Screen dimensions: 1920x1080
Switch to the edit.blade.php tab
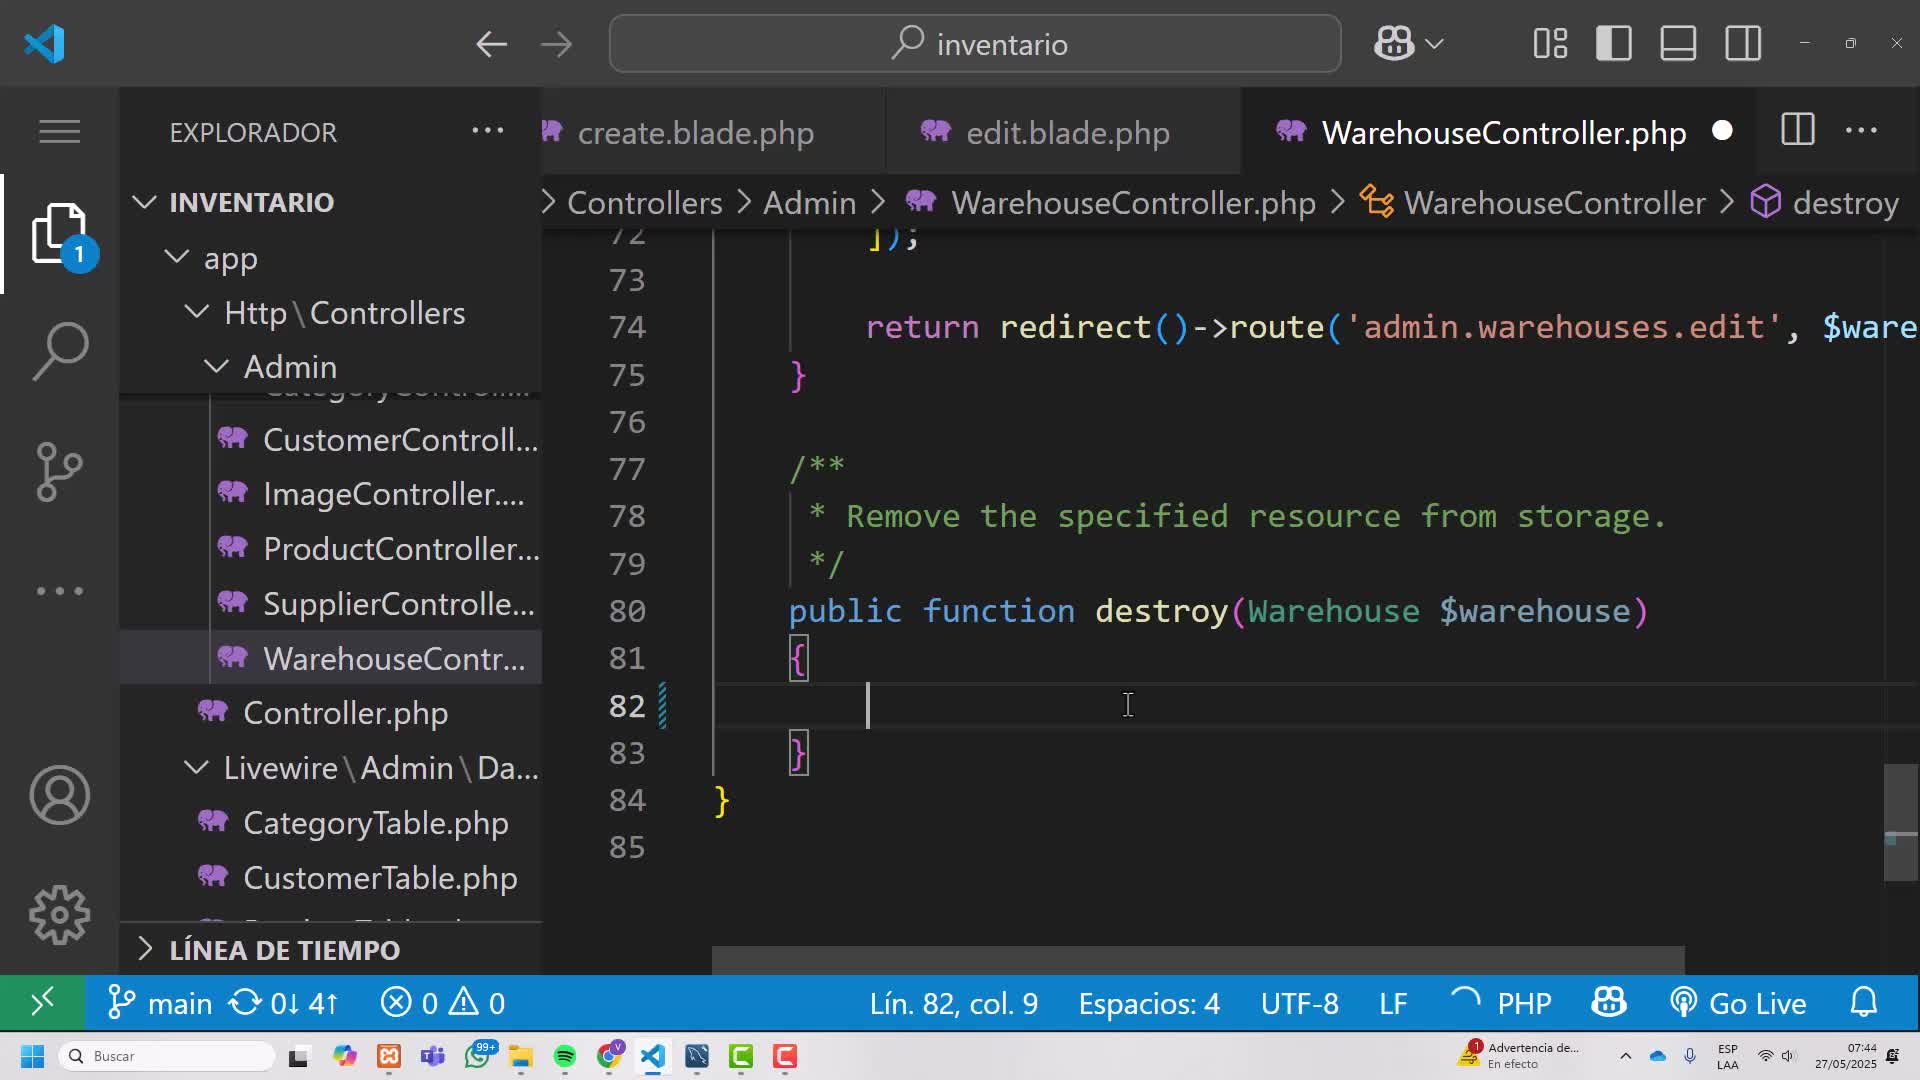[1066, 132]
